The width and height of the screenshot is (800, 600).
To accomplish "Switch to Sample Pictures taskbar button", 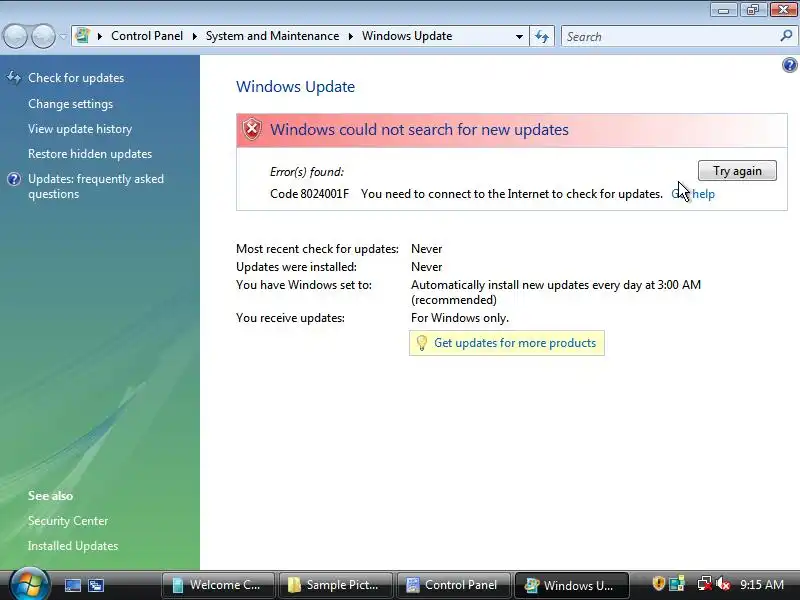I will [336, 585].
